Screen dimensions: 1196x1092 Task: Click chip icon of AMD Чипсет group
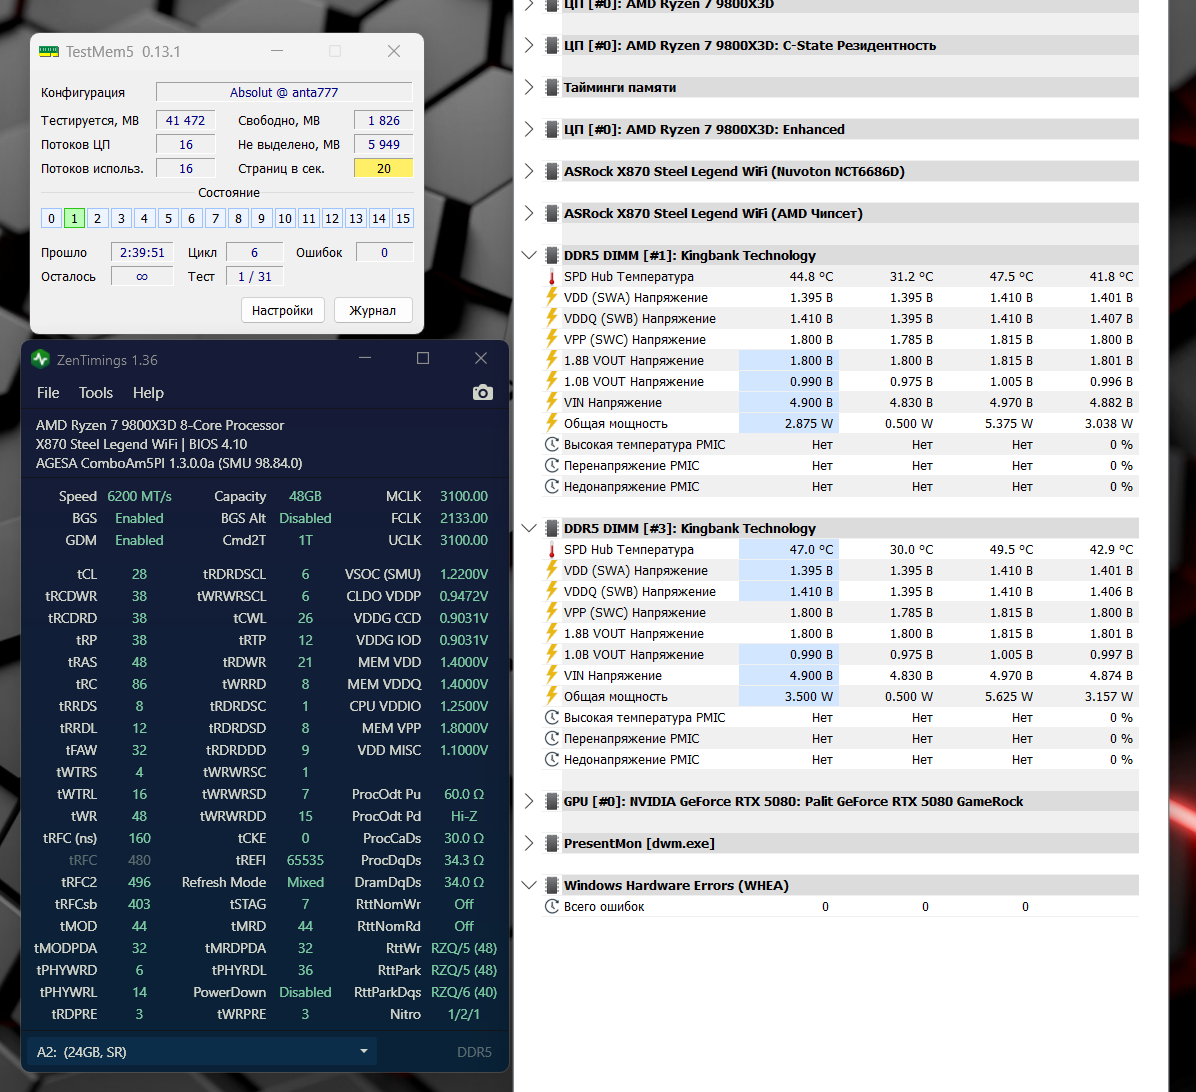551,214
